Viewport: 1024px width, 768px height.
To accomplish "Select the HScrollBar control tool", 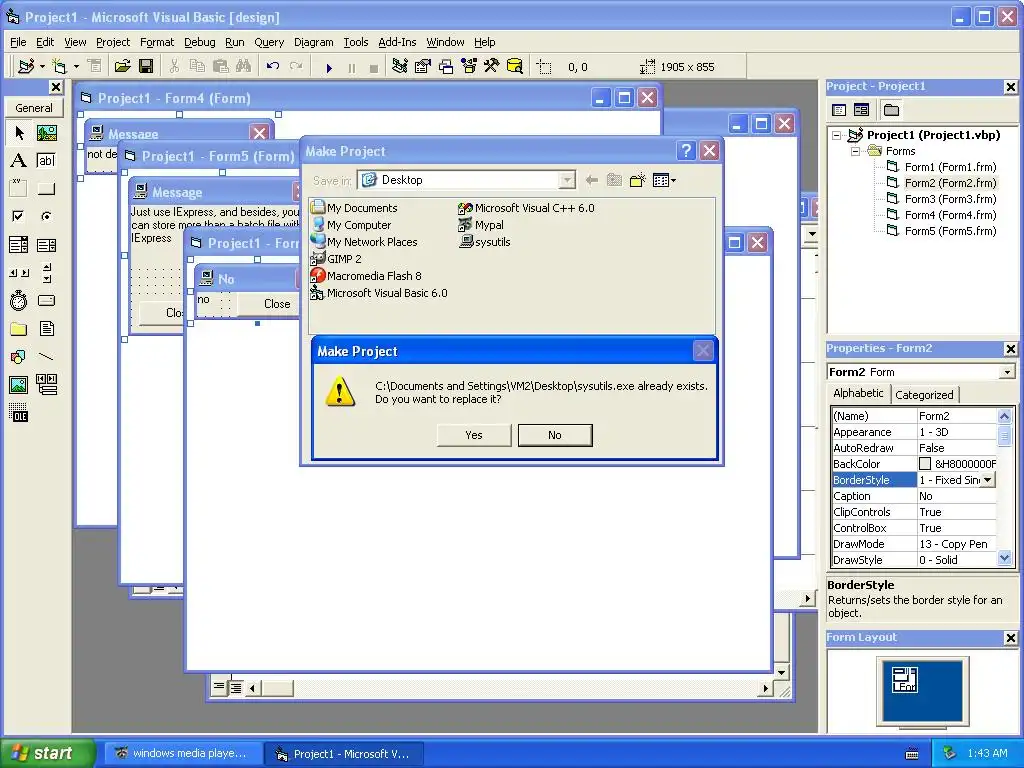I will pyautogui.click(x=19, y=273).
